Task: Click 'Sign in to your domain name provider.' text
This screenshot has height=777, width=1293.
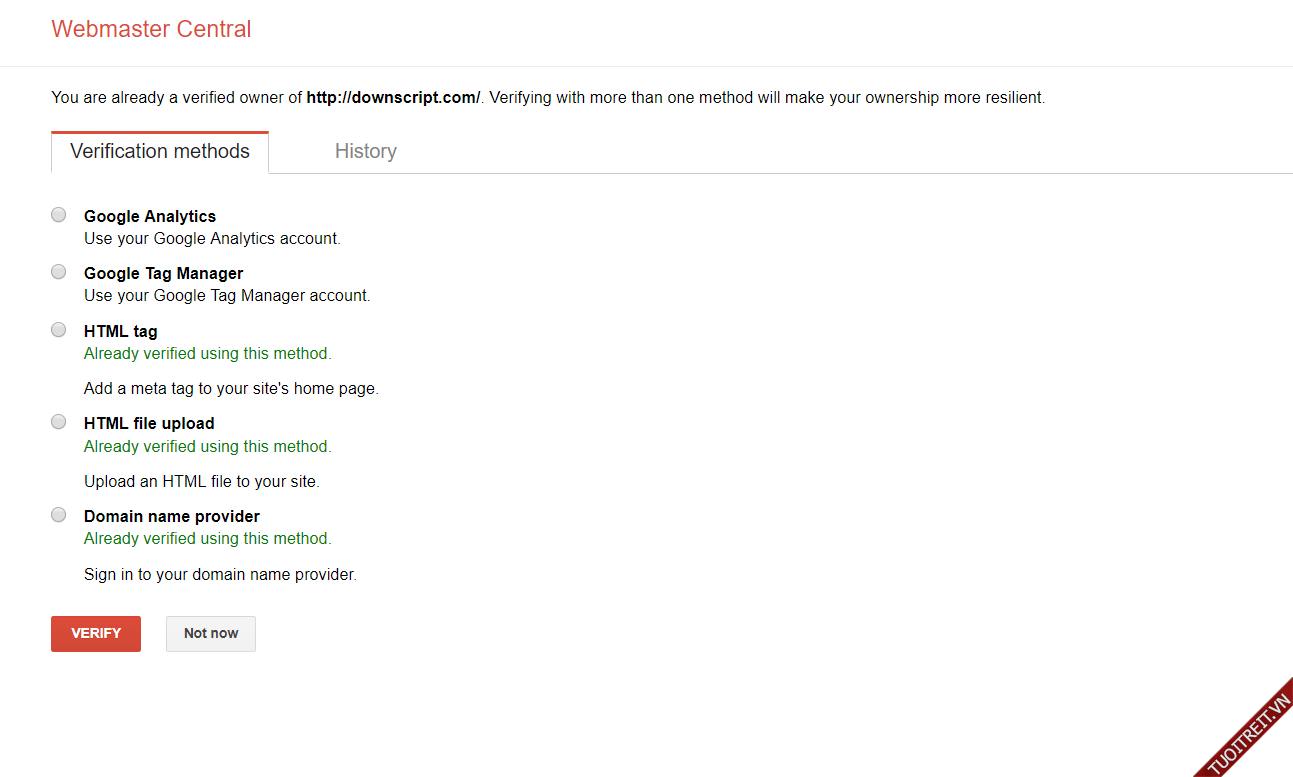Action: tap(220, 575)
